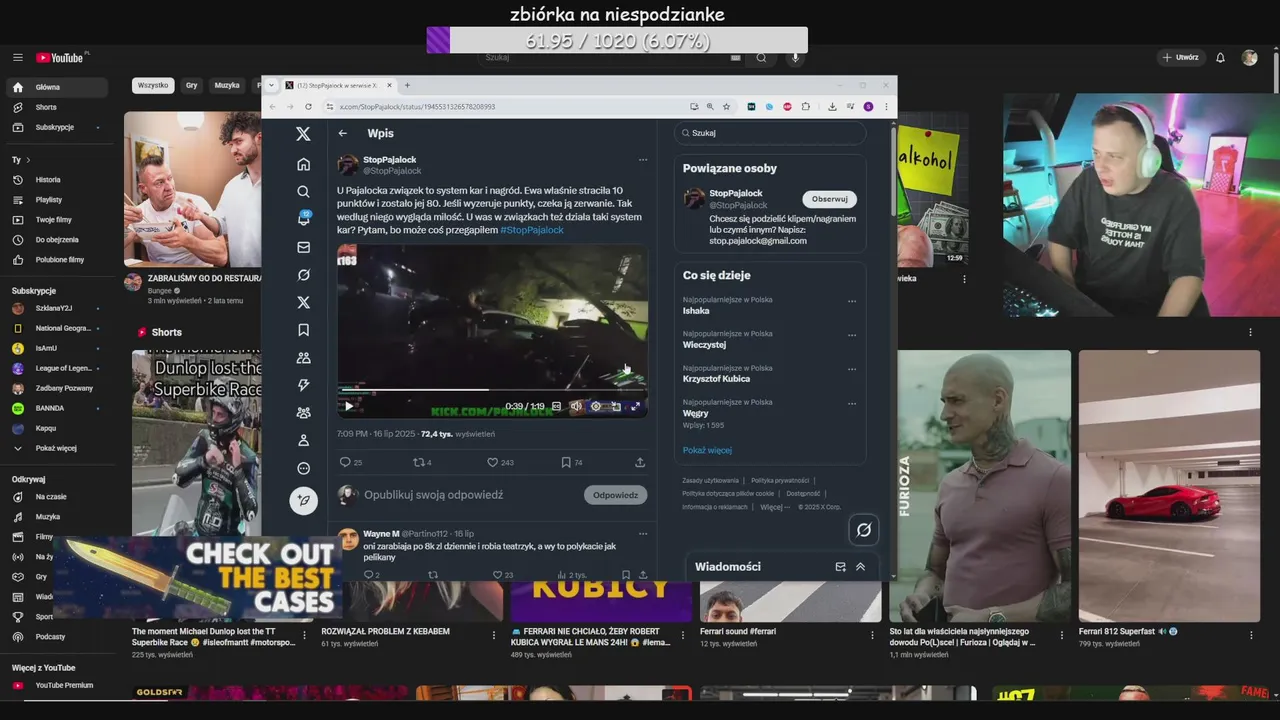Viewport: 1280px width, 720px height.
Task: Open more options for Węgry trend
Action: click(852, 404)
